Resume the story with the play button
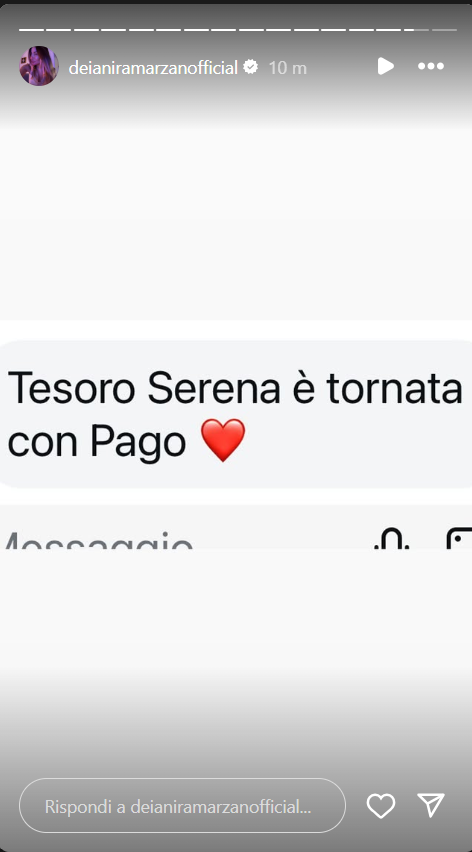The width and height of the screenshot is (472, 852). coord(386,66)
